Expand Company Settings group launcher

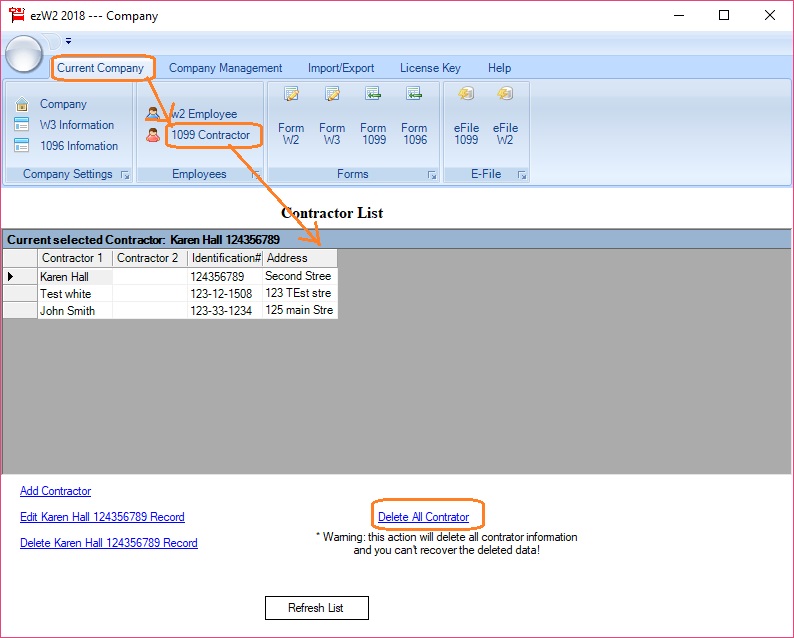coord(125,175)
